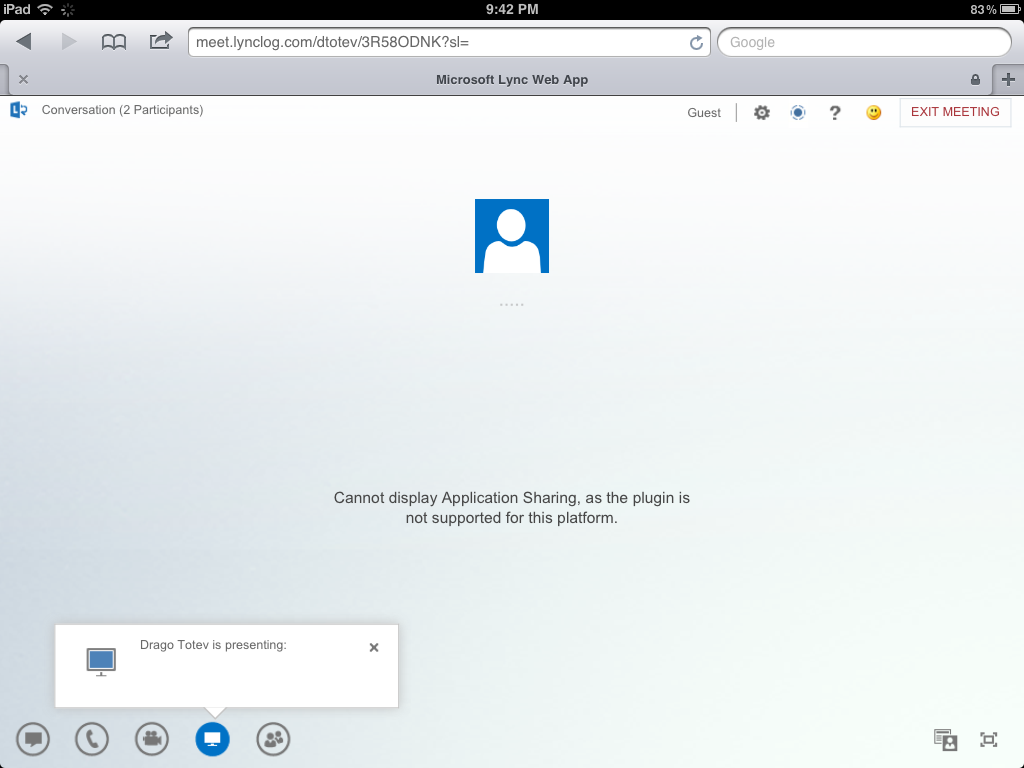Toggle the instant messaging pane
This screenshot has height=768, width=1024.
pos(32,739)
